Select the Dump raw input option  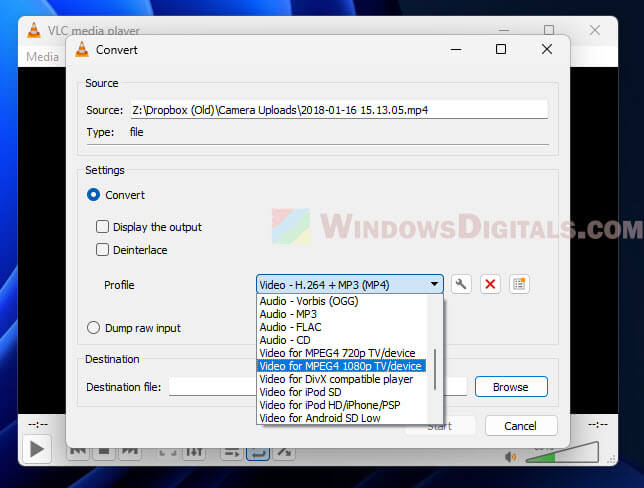click(x=93, y=328)
